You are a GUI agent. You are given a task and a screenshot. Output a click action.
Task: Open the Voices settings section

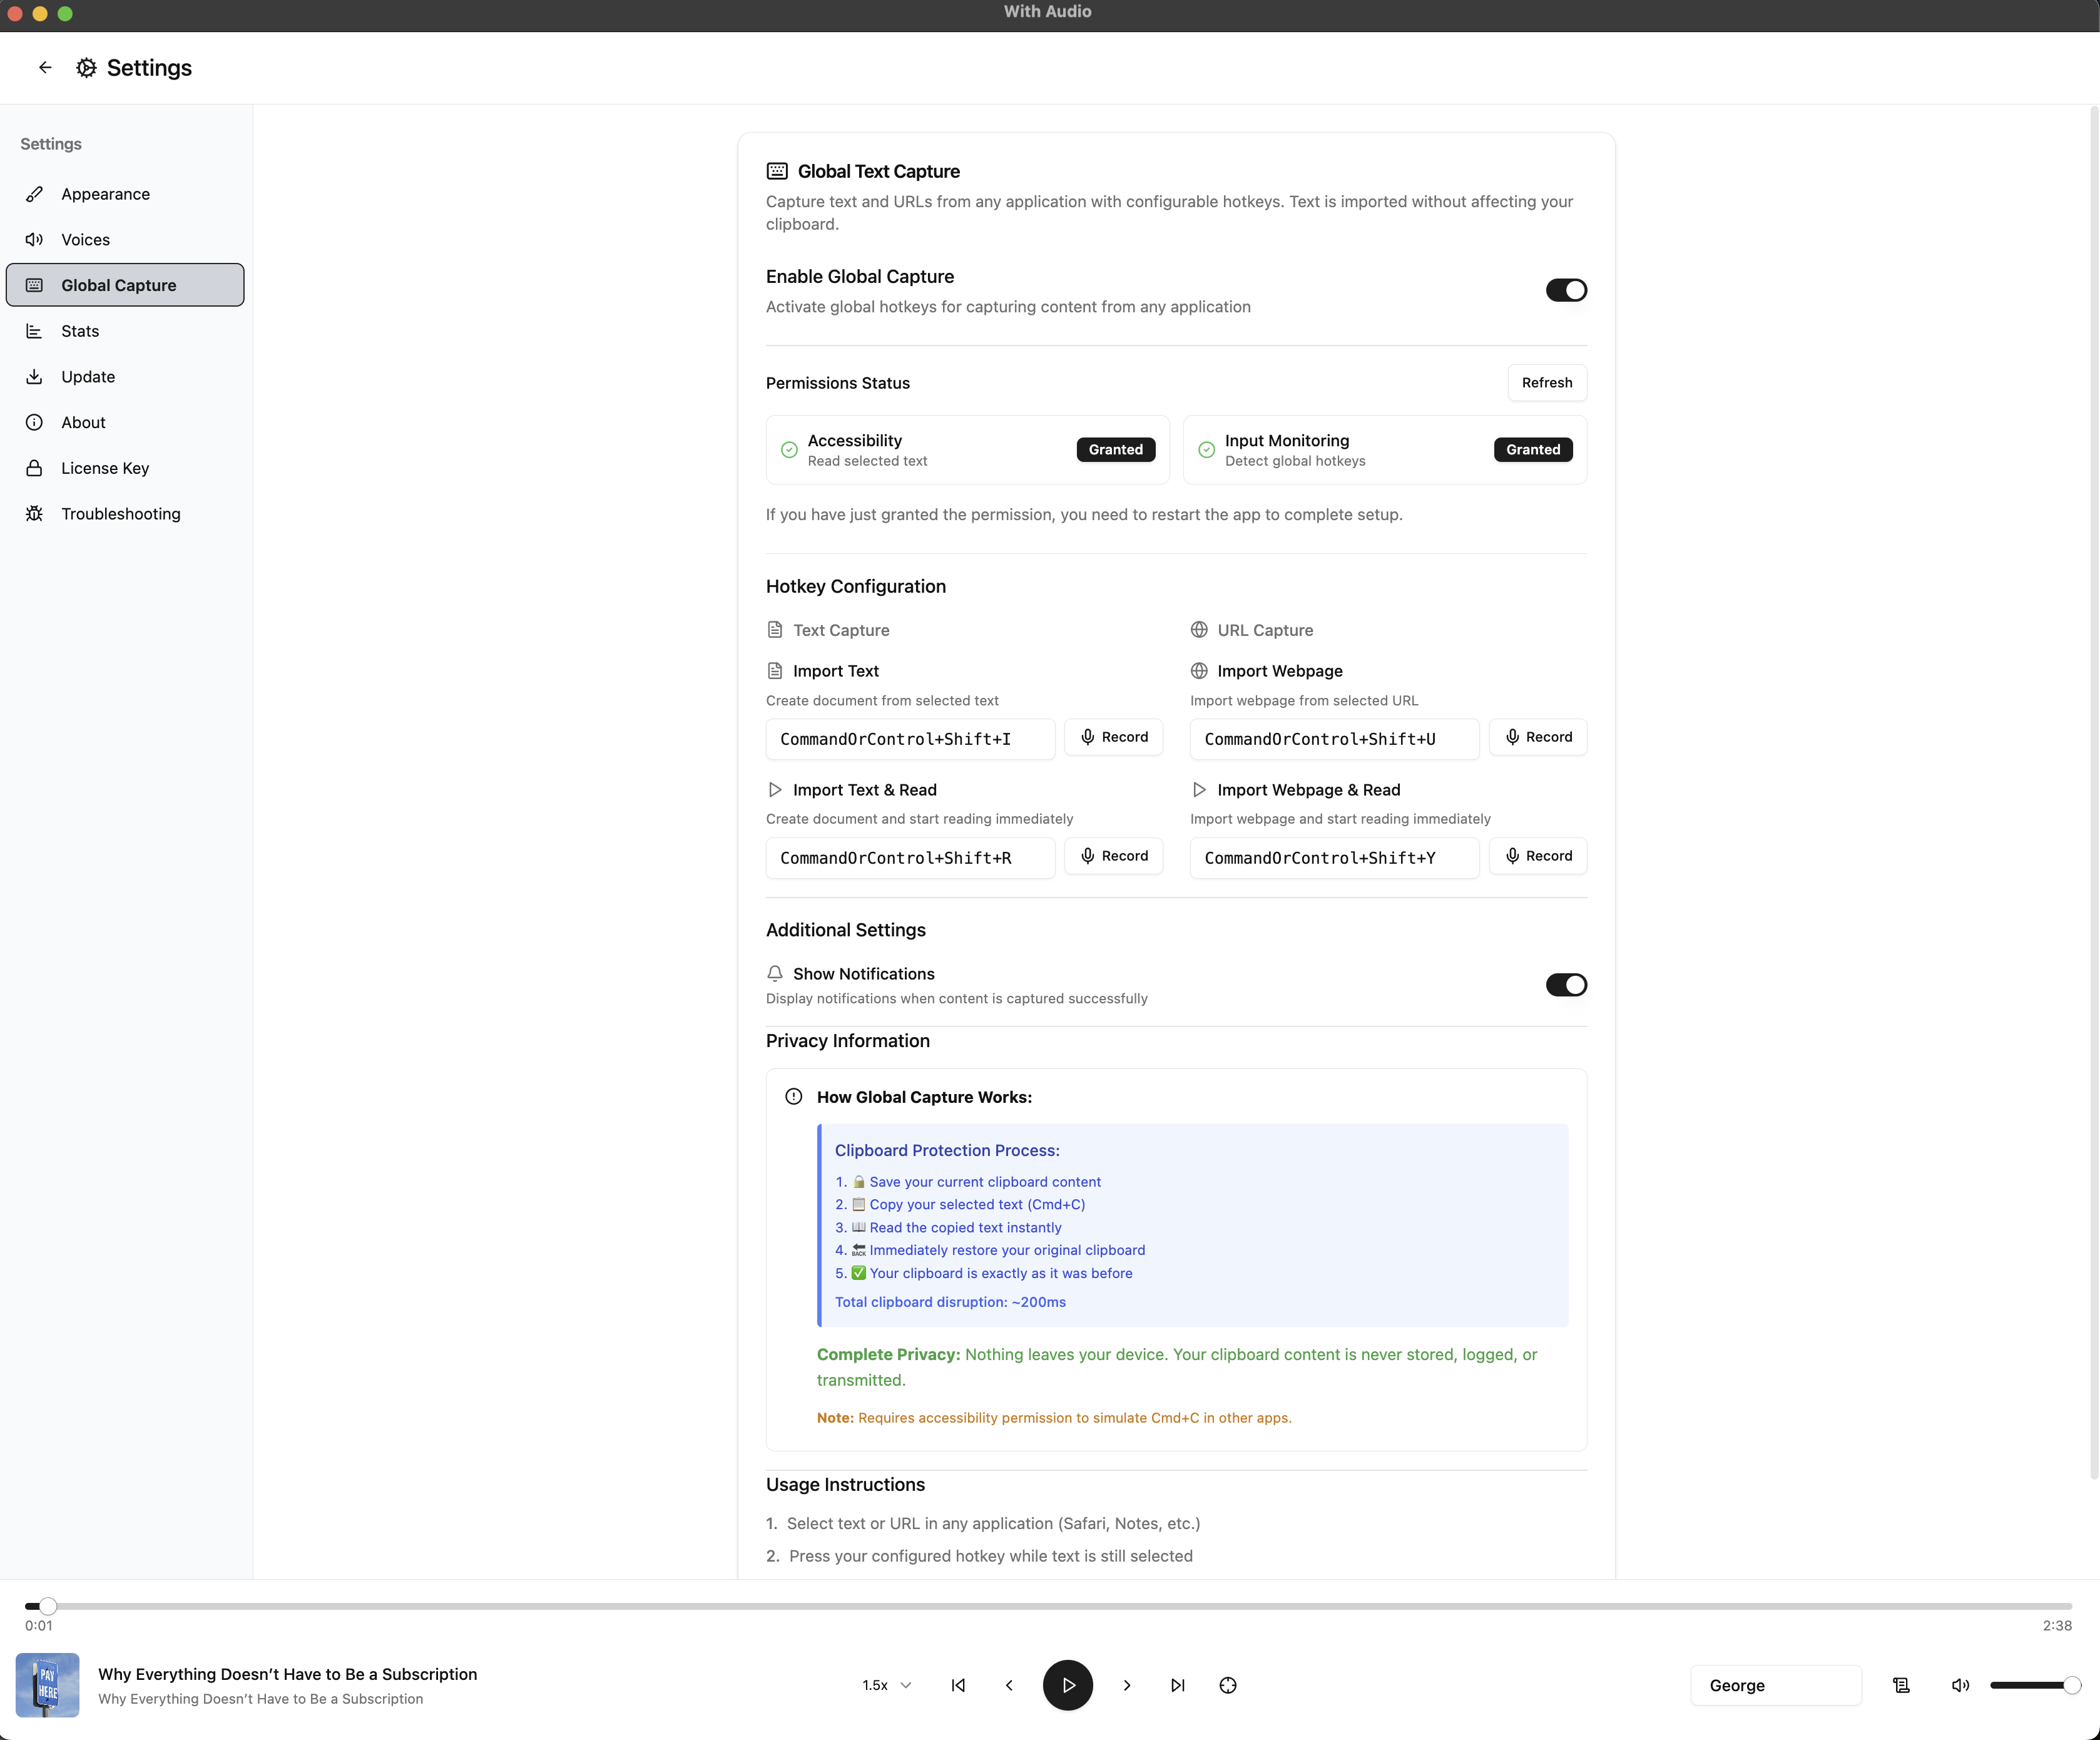pyautogui.click(x=86, y=239)
